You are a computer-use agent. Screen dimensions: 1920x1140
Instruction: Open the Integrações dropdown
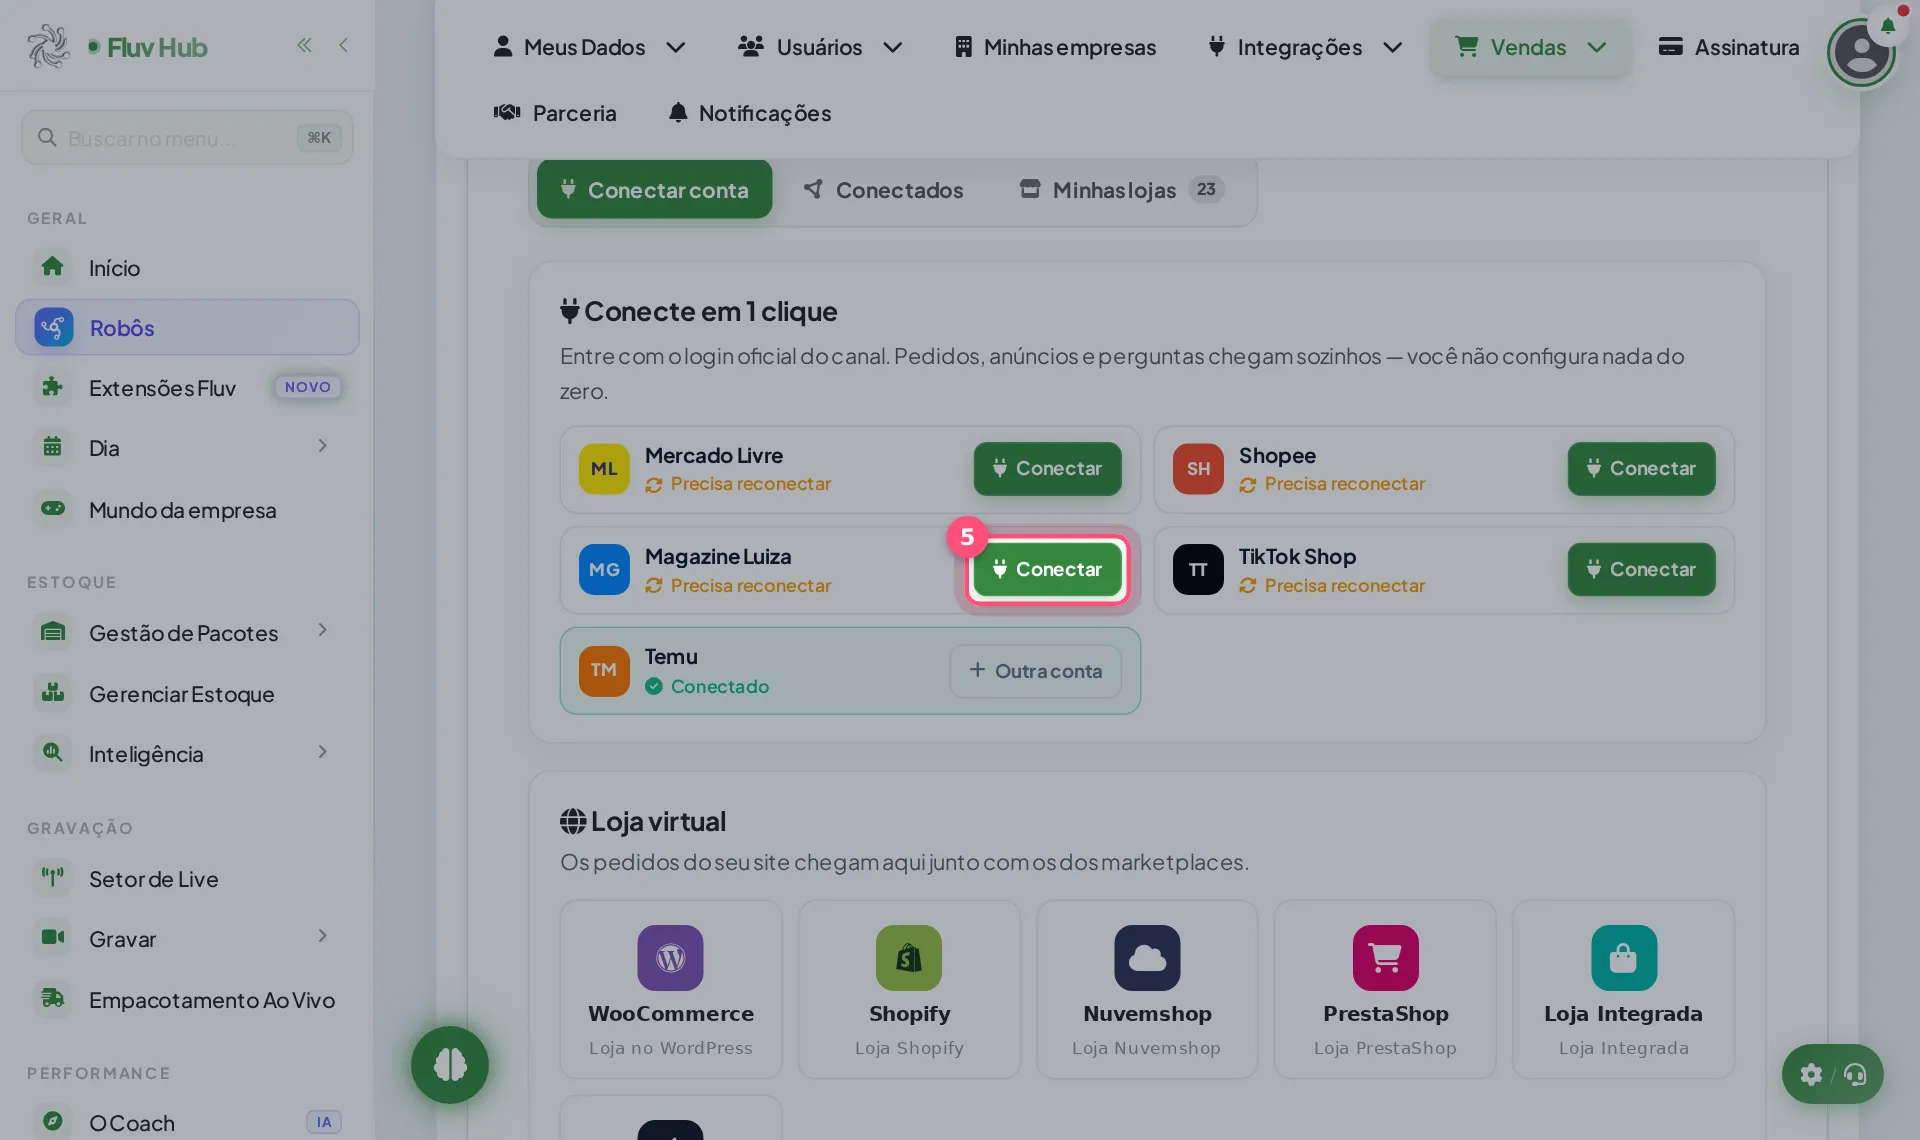click(1304, 47)
